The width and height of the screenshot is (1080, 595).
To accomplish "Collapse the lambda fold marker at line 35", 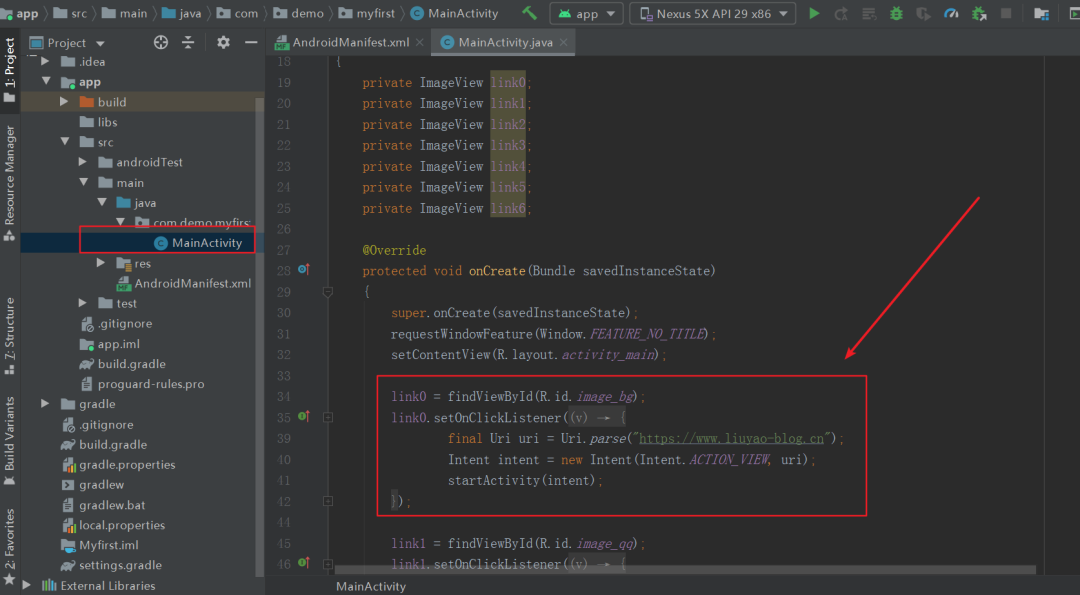I will click(328, 417).
